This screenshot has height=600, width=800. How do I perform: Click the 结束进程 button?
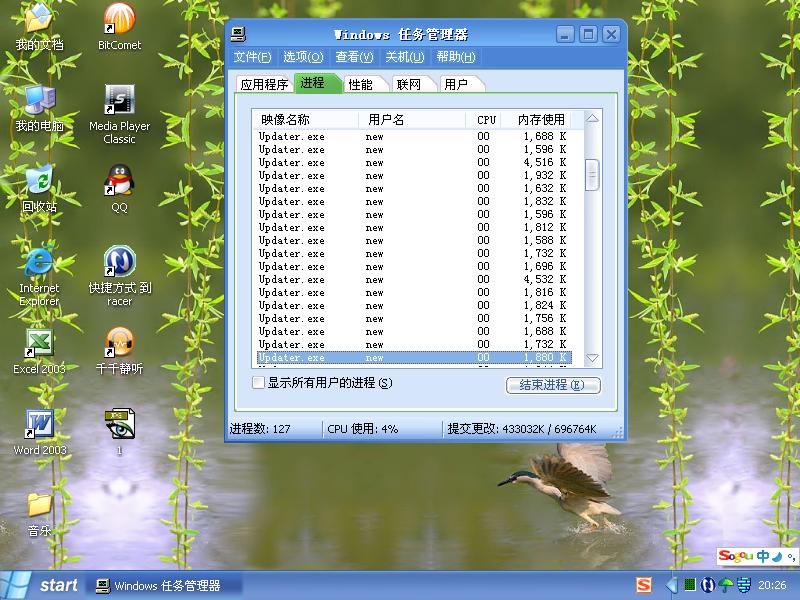pos(553,385)
